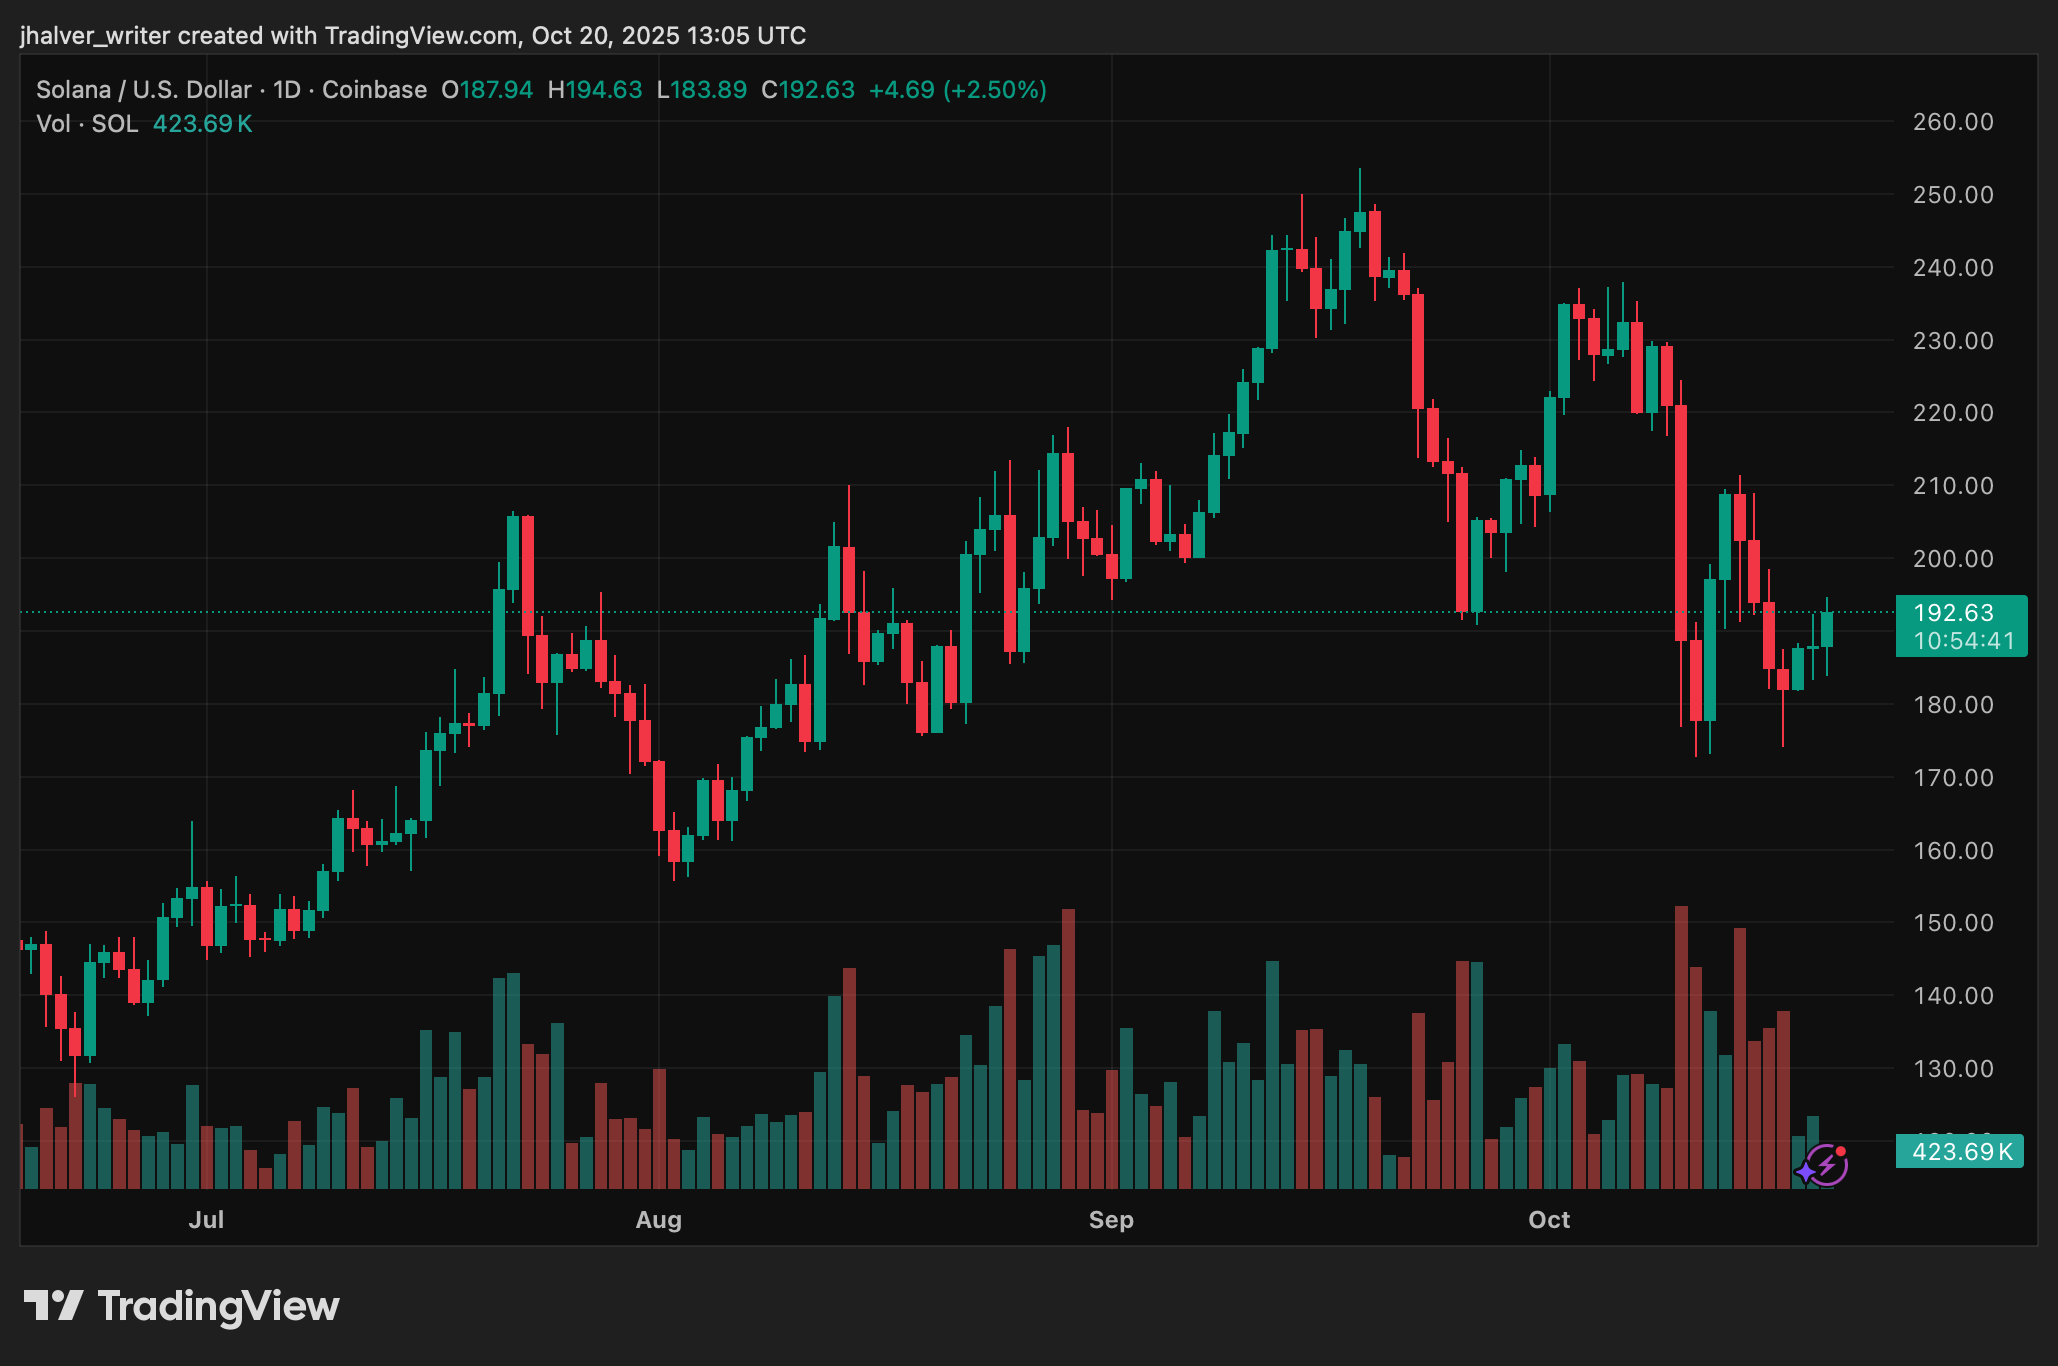
Task: Click the Sep label on time axis
Action: 1111,1220
